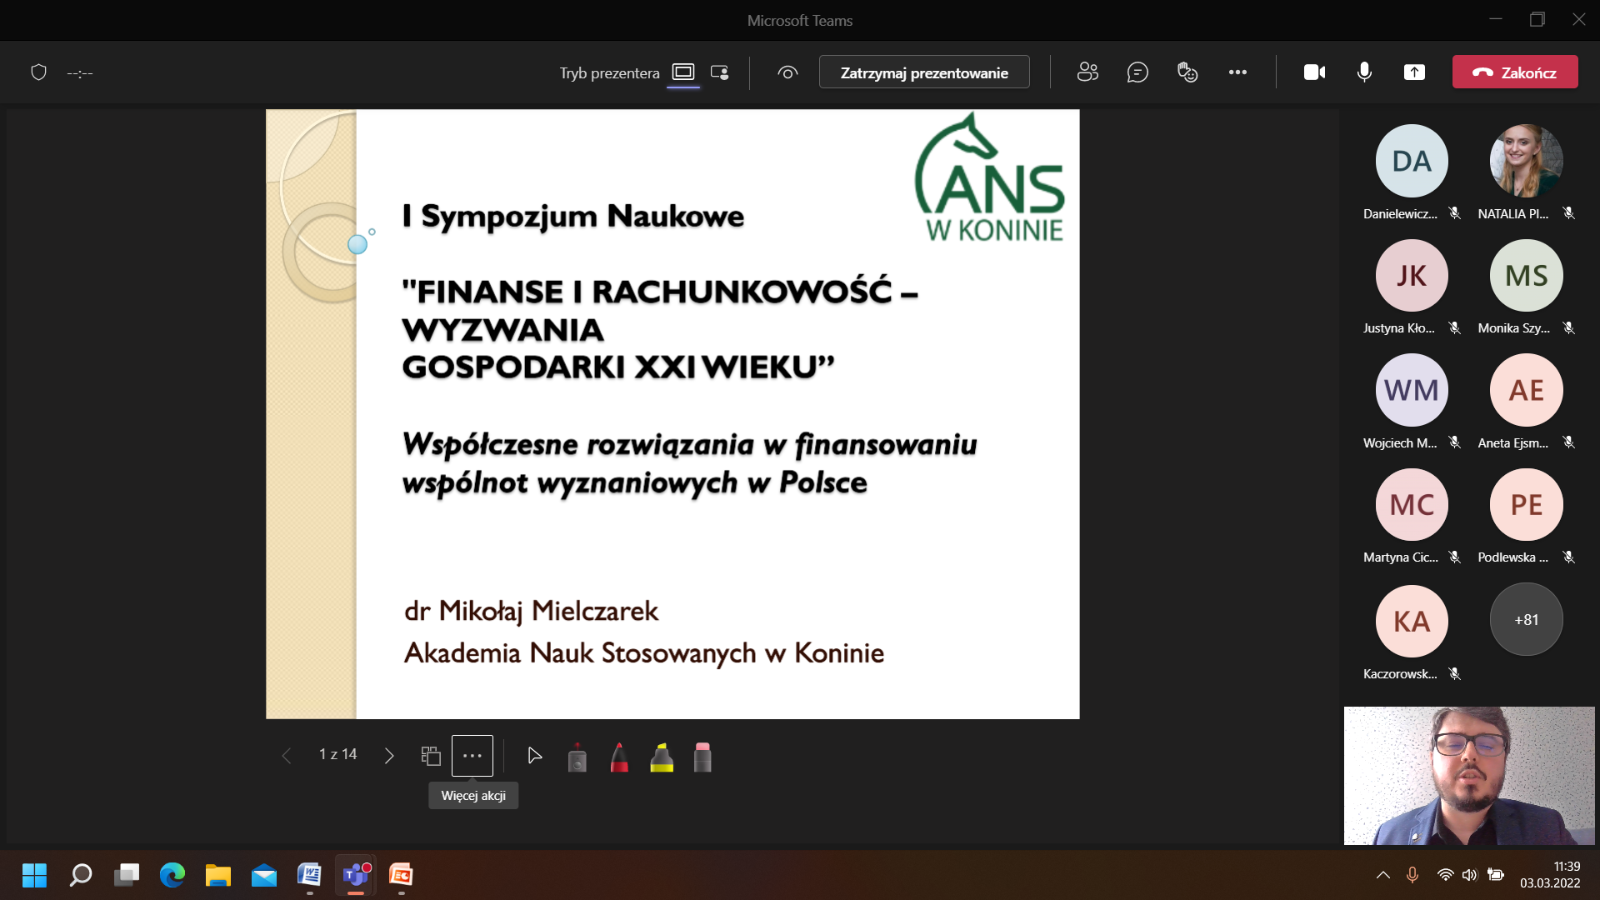Open the meeting chat

(1137, 72)
